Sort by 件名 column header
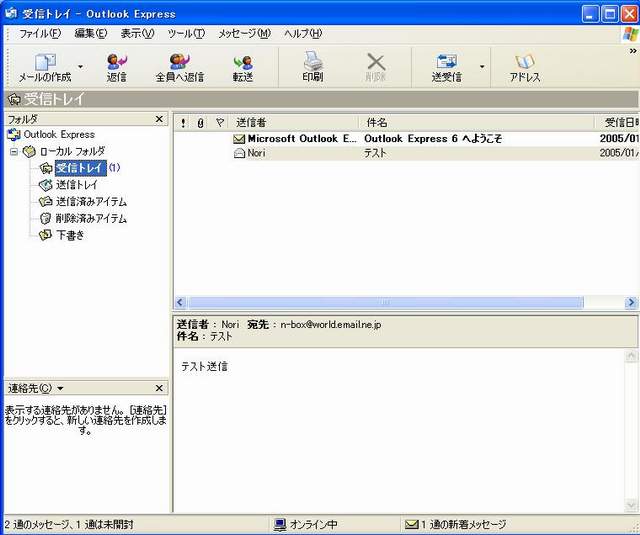 point(476,122)
